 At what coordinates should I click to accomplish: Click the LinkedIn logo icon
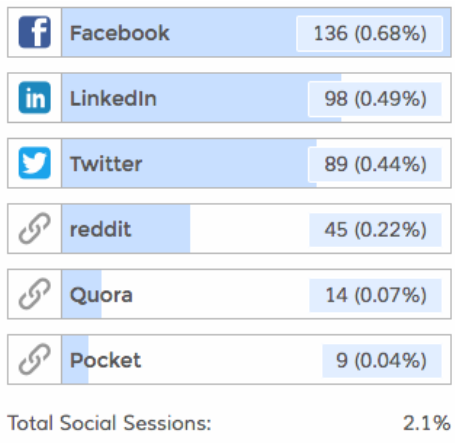tap(35, 98)
